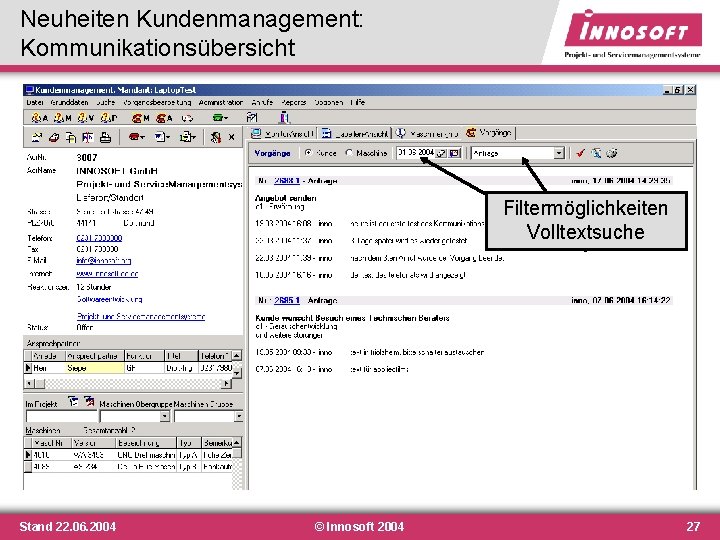This screenshot has width=720, height=540.
Task: Switch to the Vorgänge tab
Action: (489, 133)
